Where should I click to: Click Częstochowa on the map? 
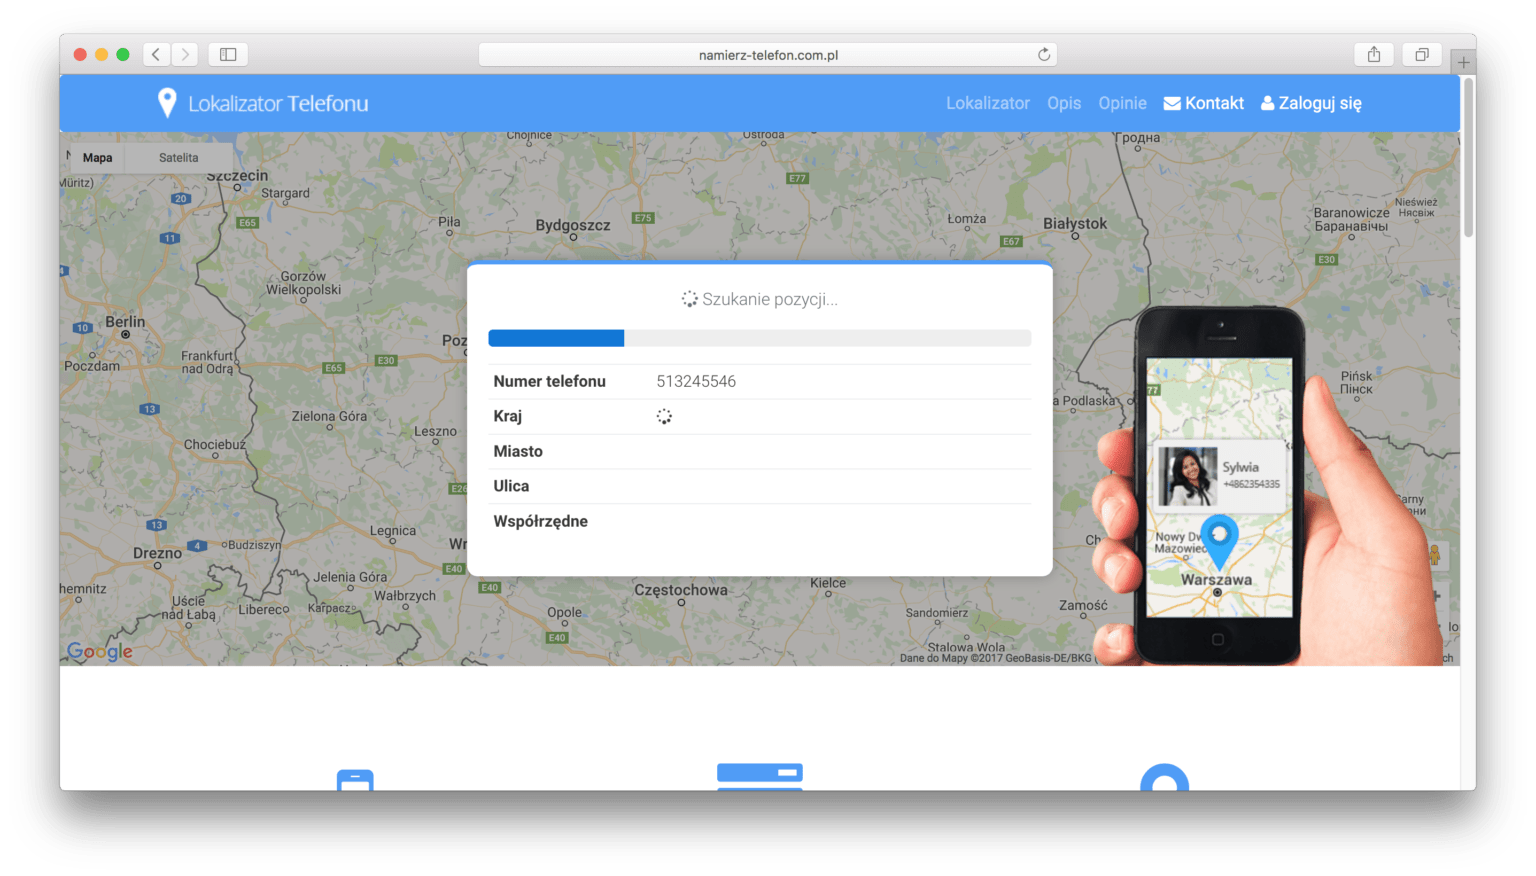[x=681, y=591]
